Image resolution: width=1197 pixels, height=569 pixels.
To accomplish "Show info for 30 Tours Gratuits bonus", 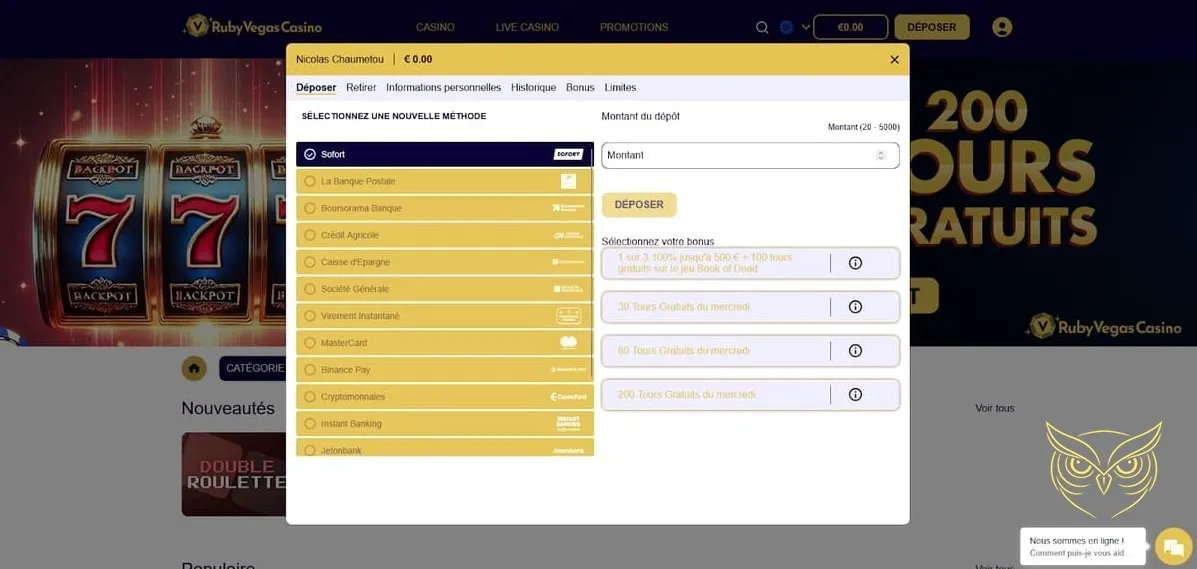I will click(855, 307).
